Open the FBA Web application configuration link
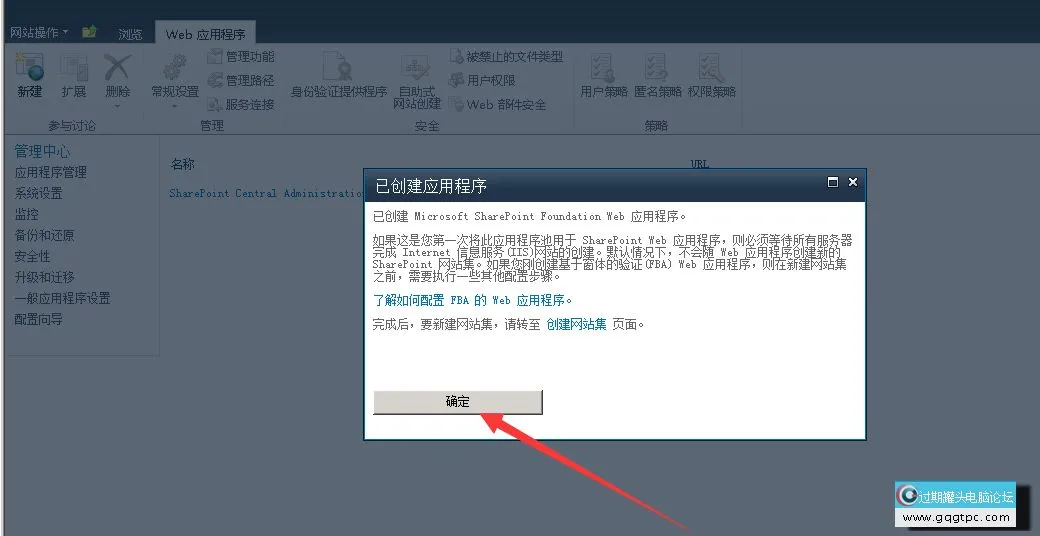The height and width of the screenshot is (536, 1040). 472,301
